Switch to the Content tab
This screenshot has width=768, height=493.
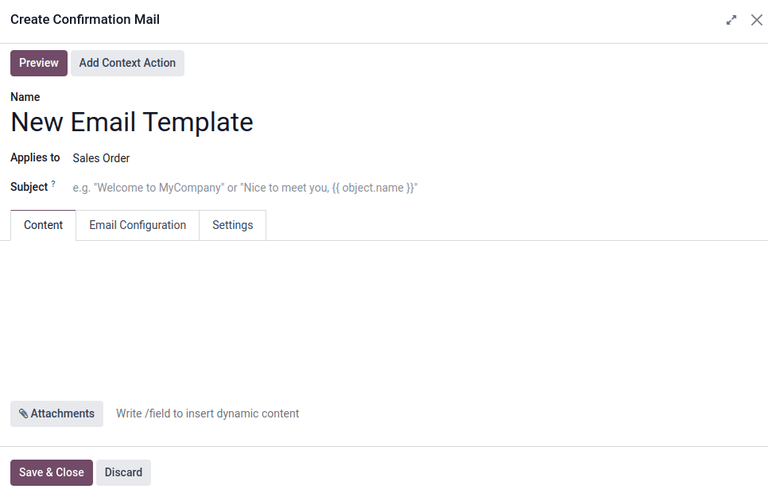(43, 225)
